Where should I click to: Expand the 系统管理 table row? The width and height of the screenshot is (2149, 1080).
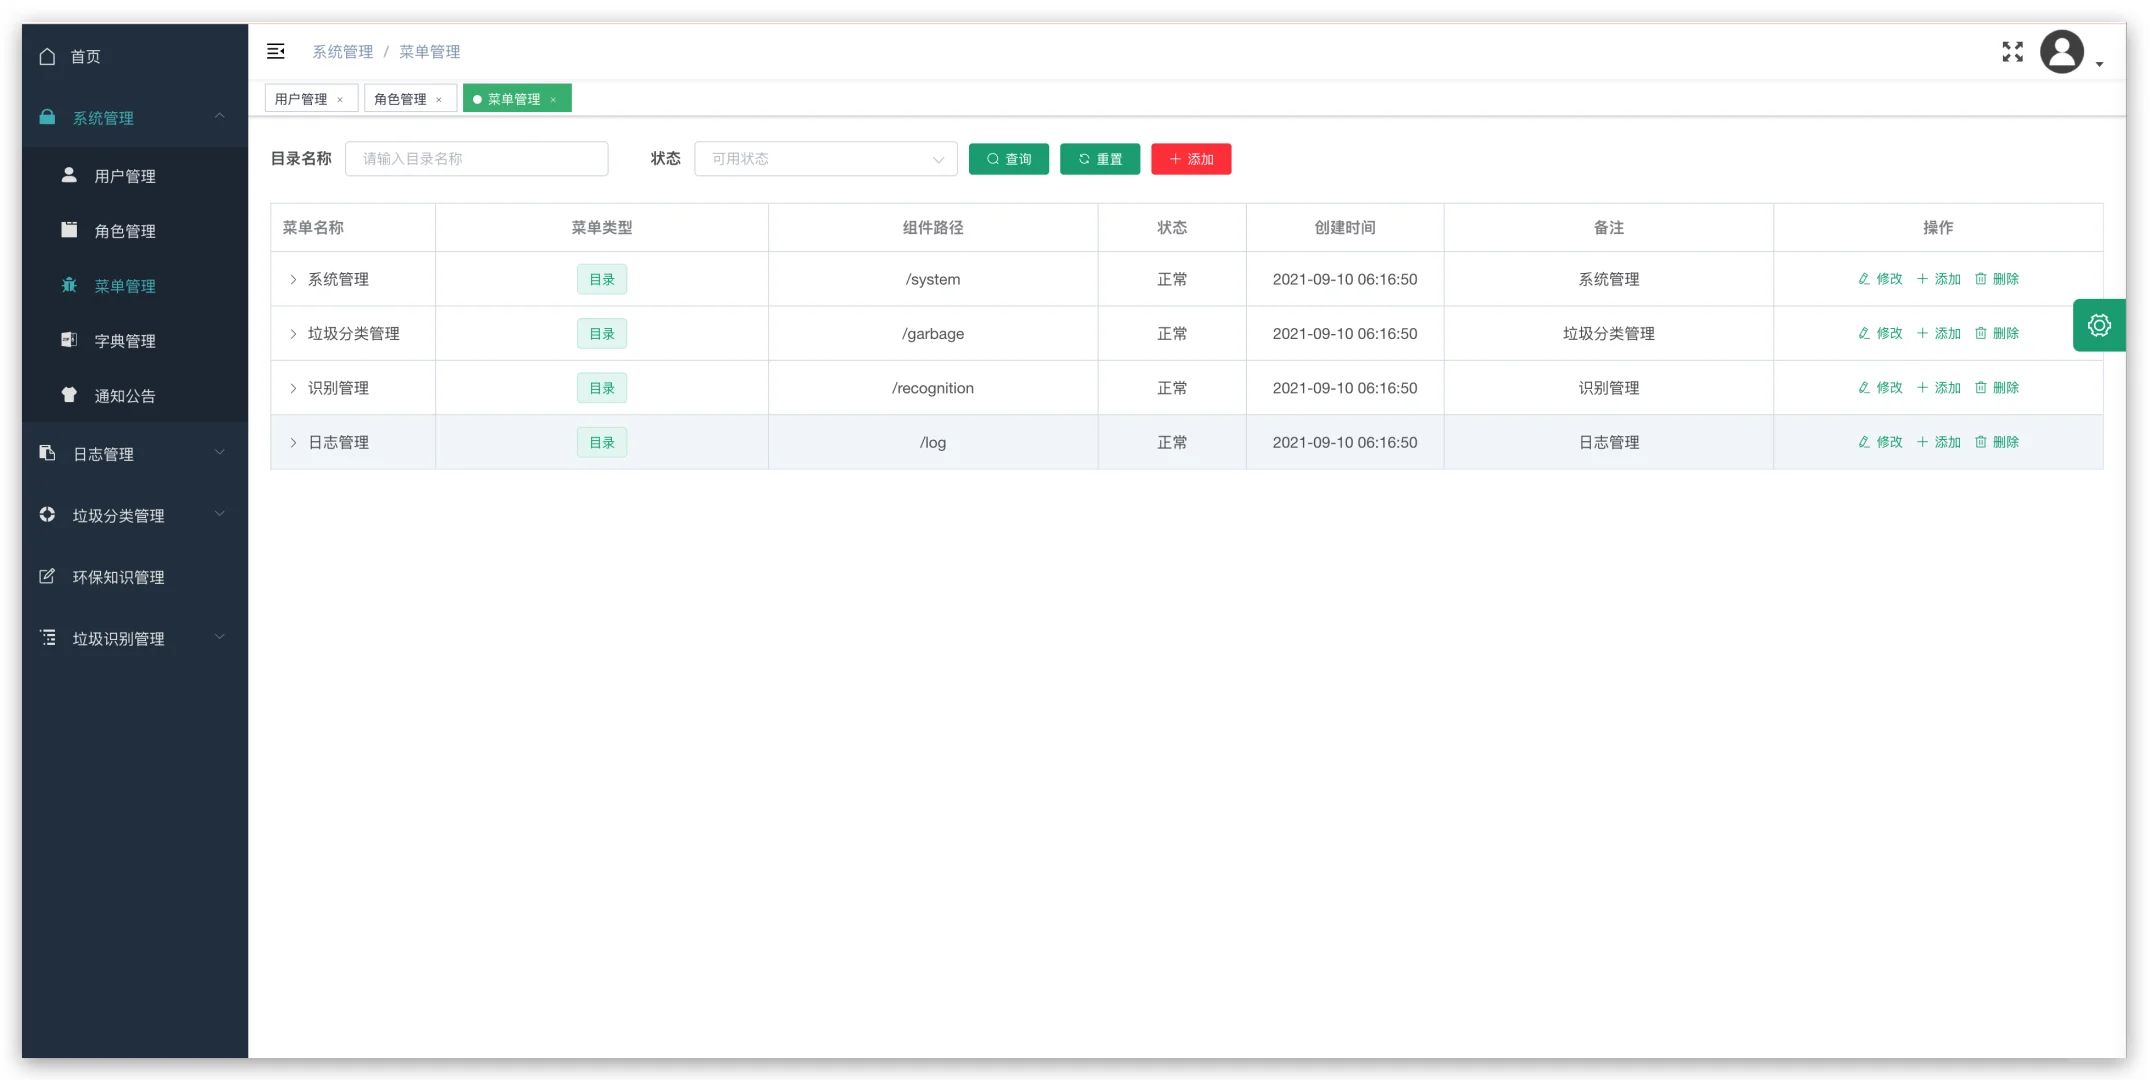coord(293,280)
